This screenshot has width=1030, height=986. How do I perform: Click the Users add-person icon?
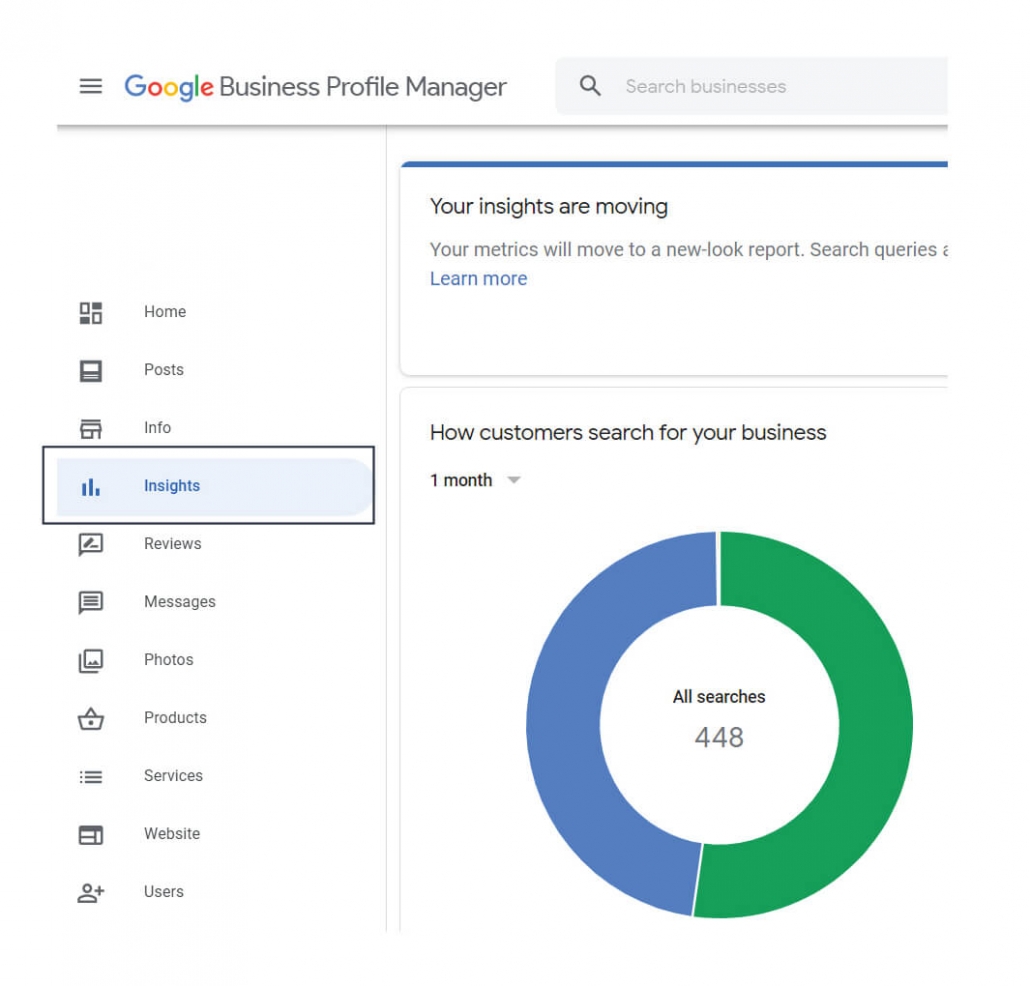coord(90,892)
